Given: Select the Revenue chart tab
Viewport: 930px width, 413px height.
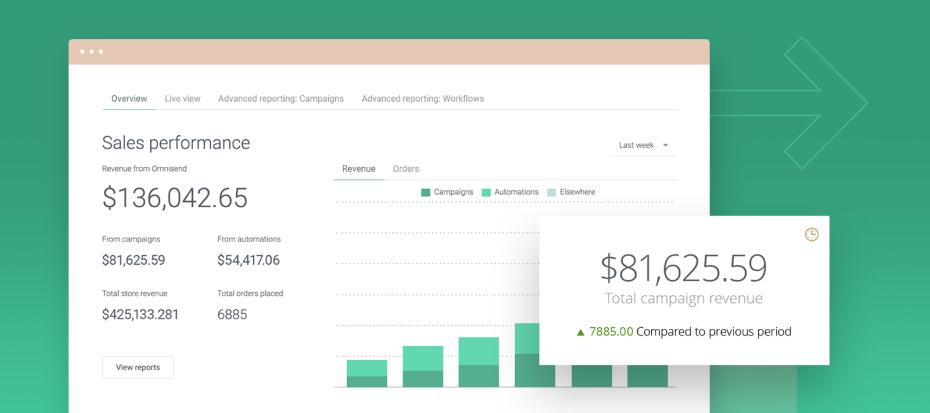Looking at the screenshot, I should click(x=358, y=169).
